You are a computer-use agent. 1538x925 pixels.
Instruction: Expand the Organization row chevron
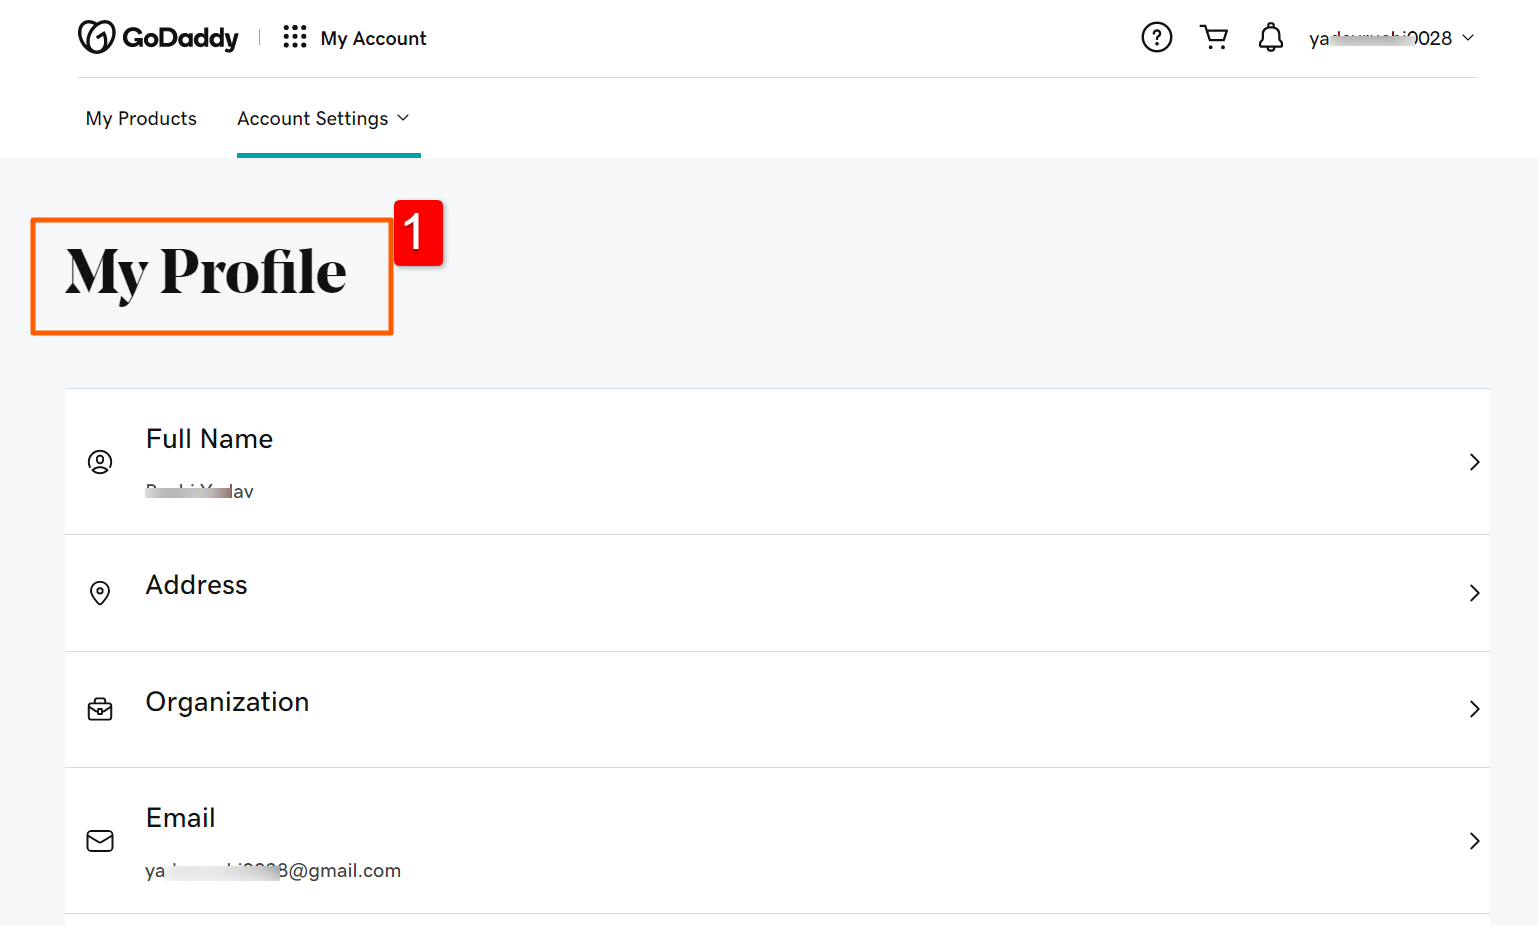pos(1474,709)
